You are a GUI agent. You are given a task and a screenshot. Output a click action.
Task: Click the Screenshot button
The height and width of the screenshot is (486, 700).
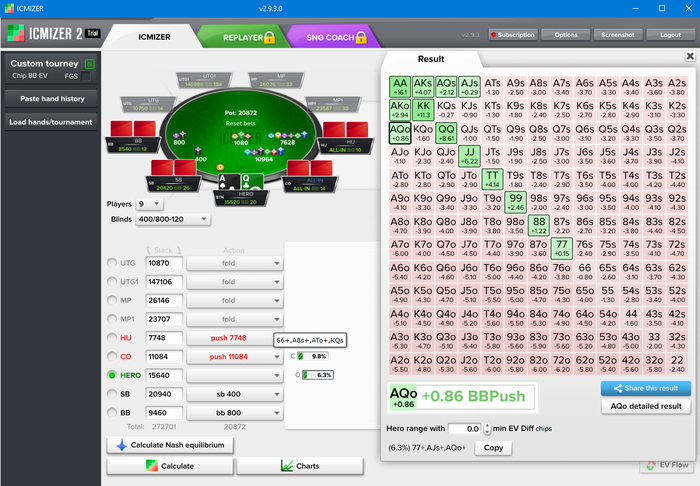pyautogui.click(x=618, y=35)
